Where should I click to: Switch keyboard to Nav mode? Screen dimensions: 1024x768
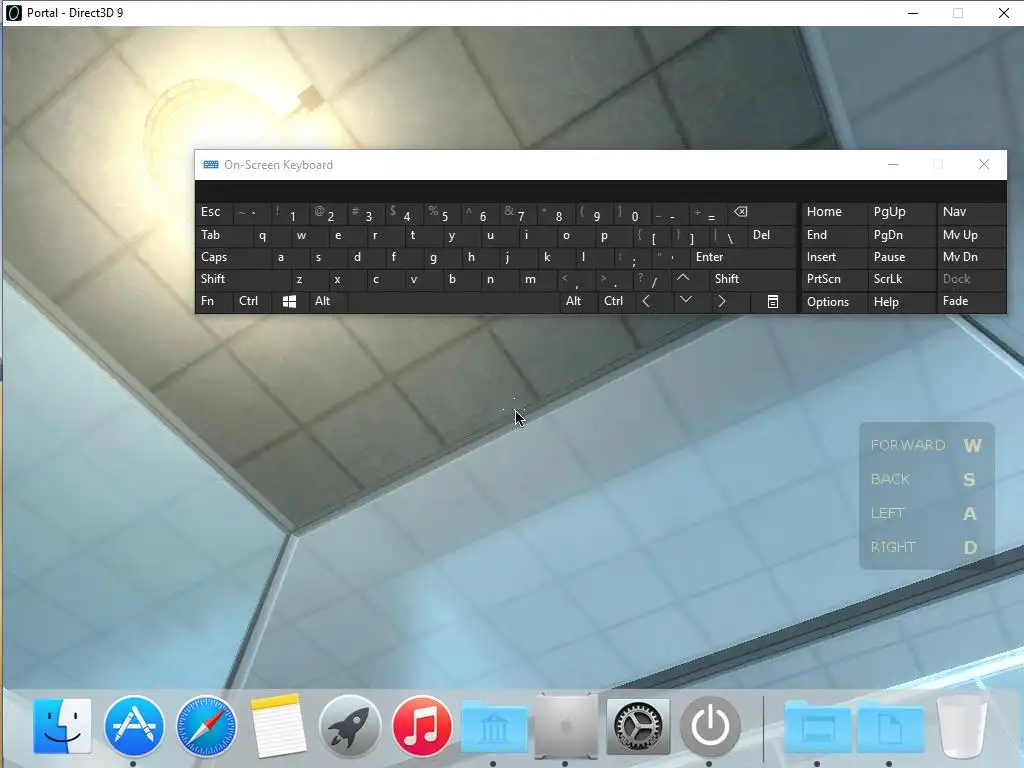[x=971, y=213]
